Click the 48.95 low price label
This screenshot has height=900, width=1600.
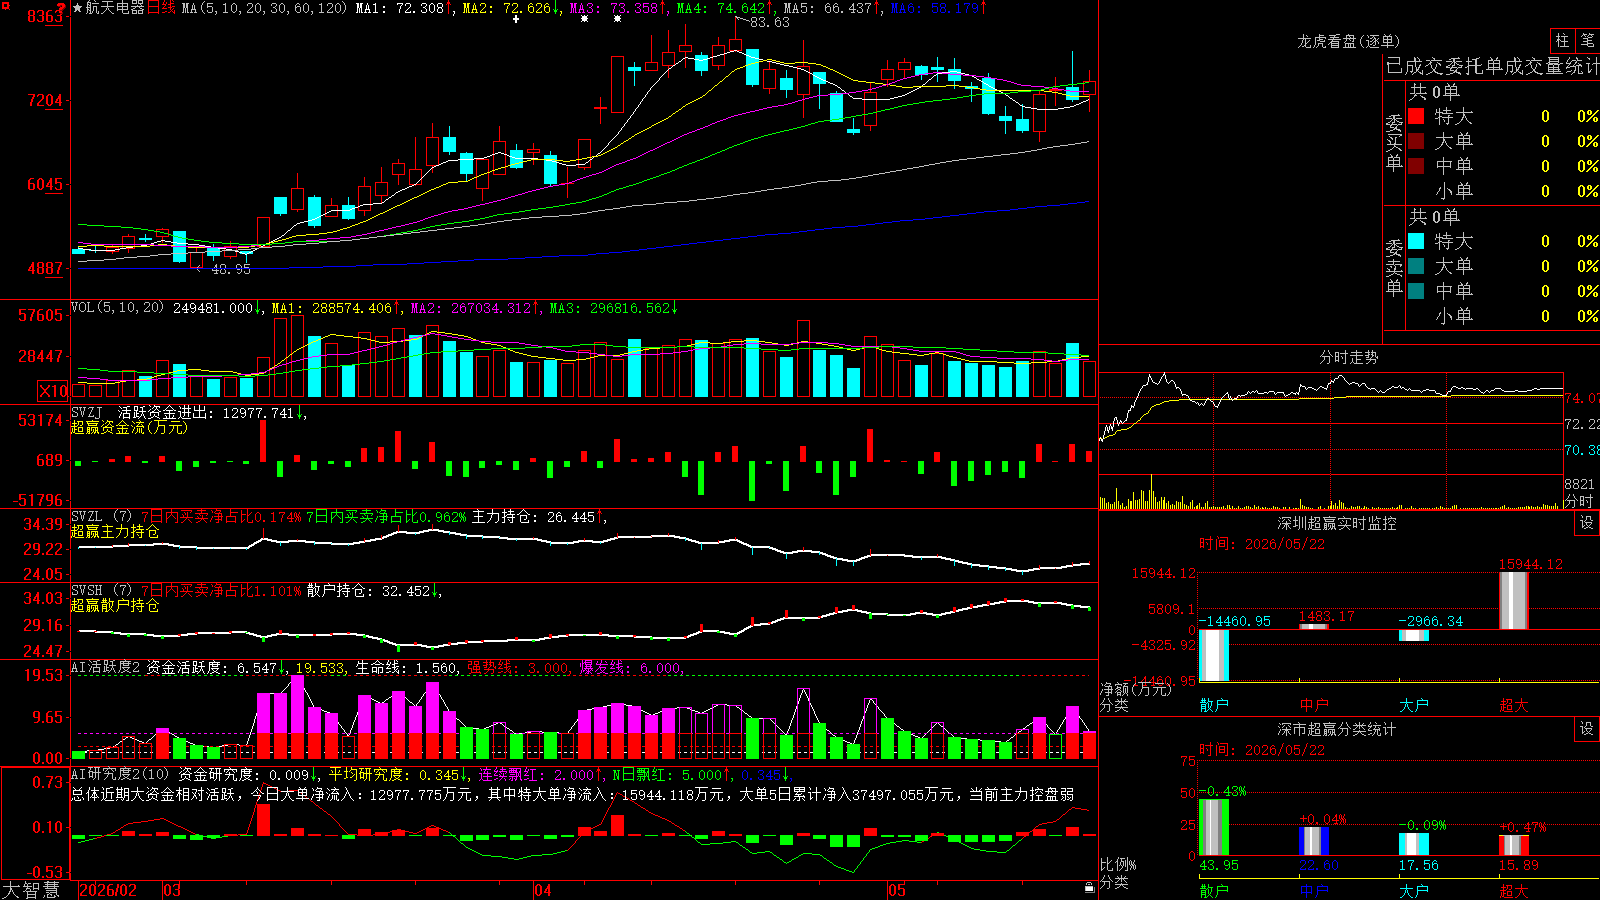click(x=231, y=269)
